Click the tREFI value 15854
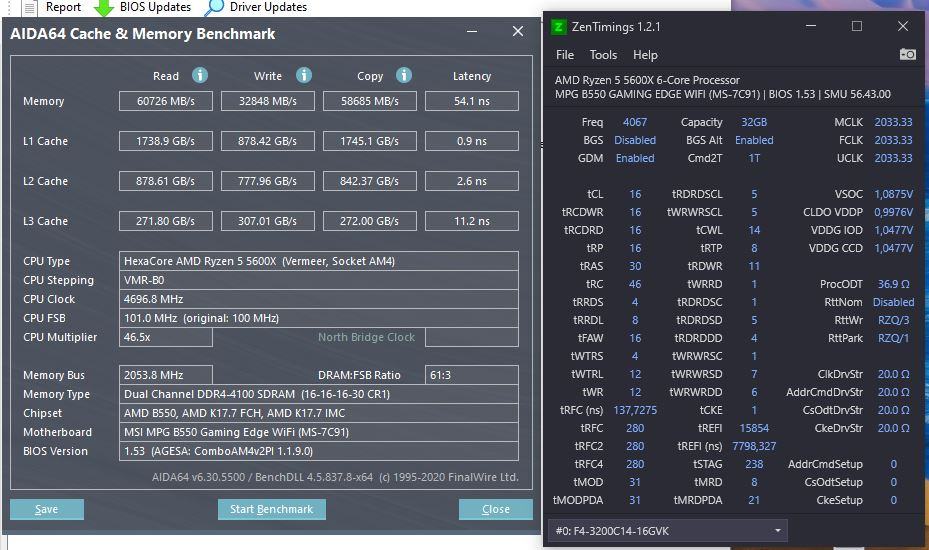The height and width of the screenshot is (550, 929). pyautogui.click(x=754, y=428)
